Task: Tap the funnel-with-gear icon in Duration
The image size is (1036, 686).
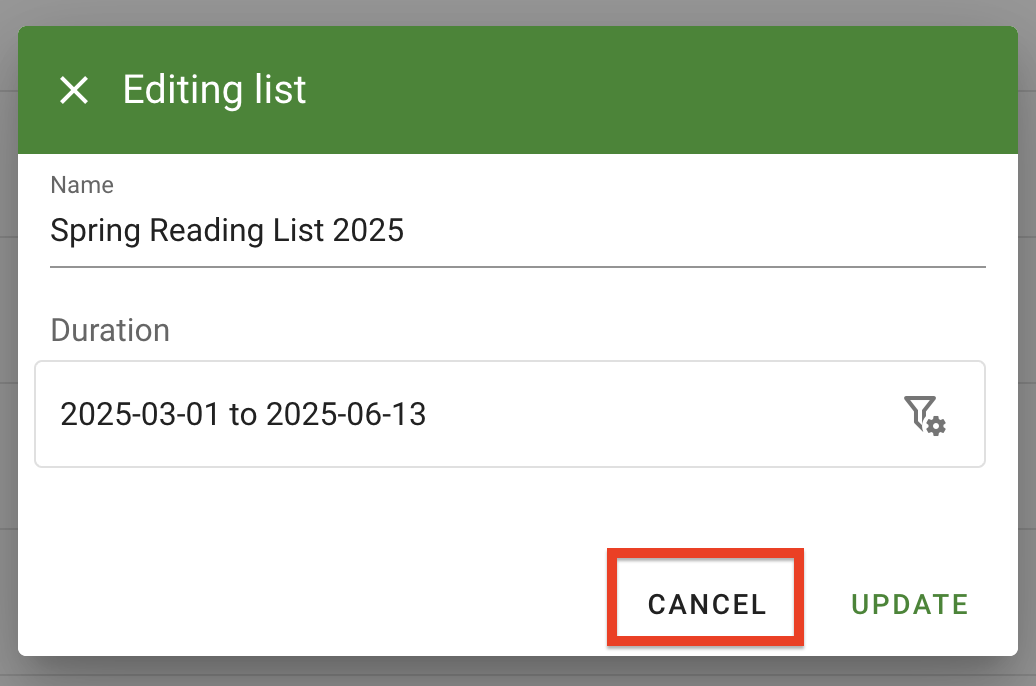Action: pos(925,414)
